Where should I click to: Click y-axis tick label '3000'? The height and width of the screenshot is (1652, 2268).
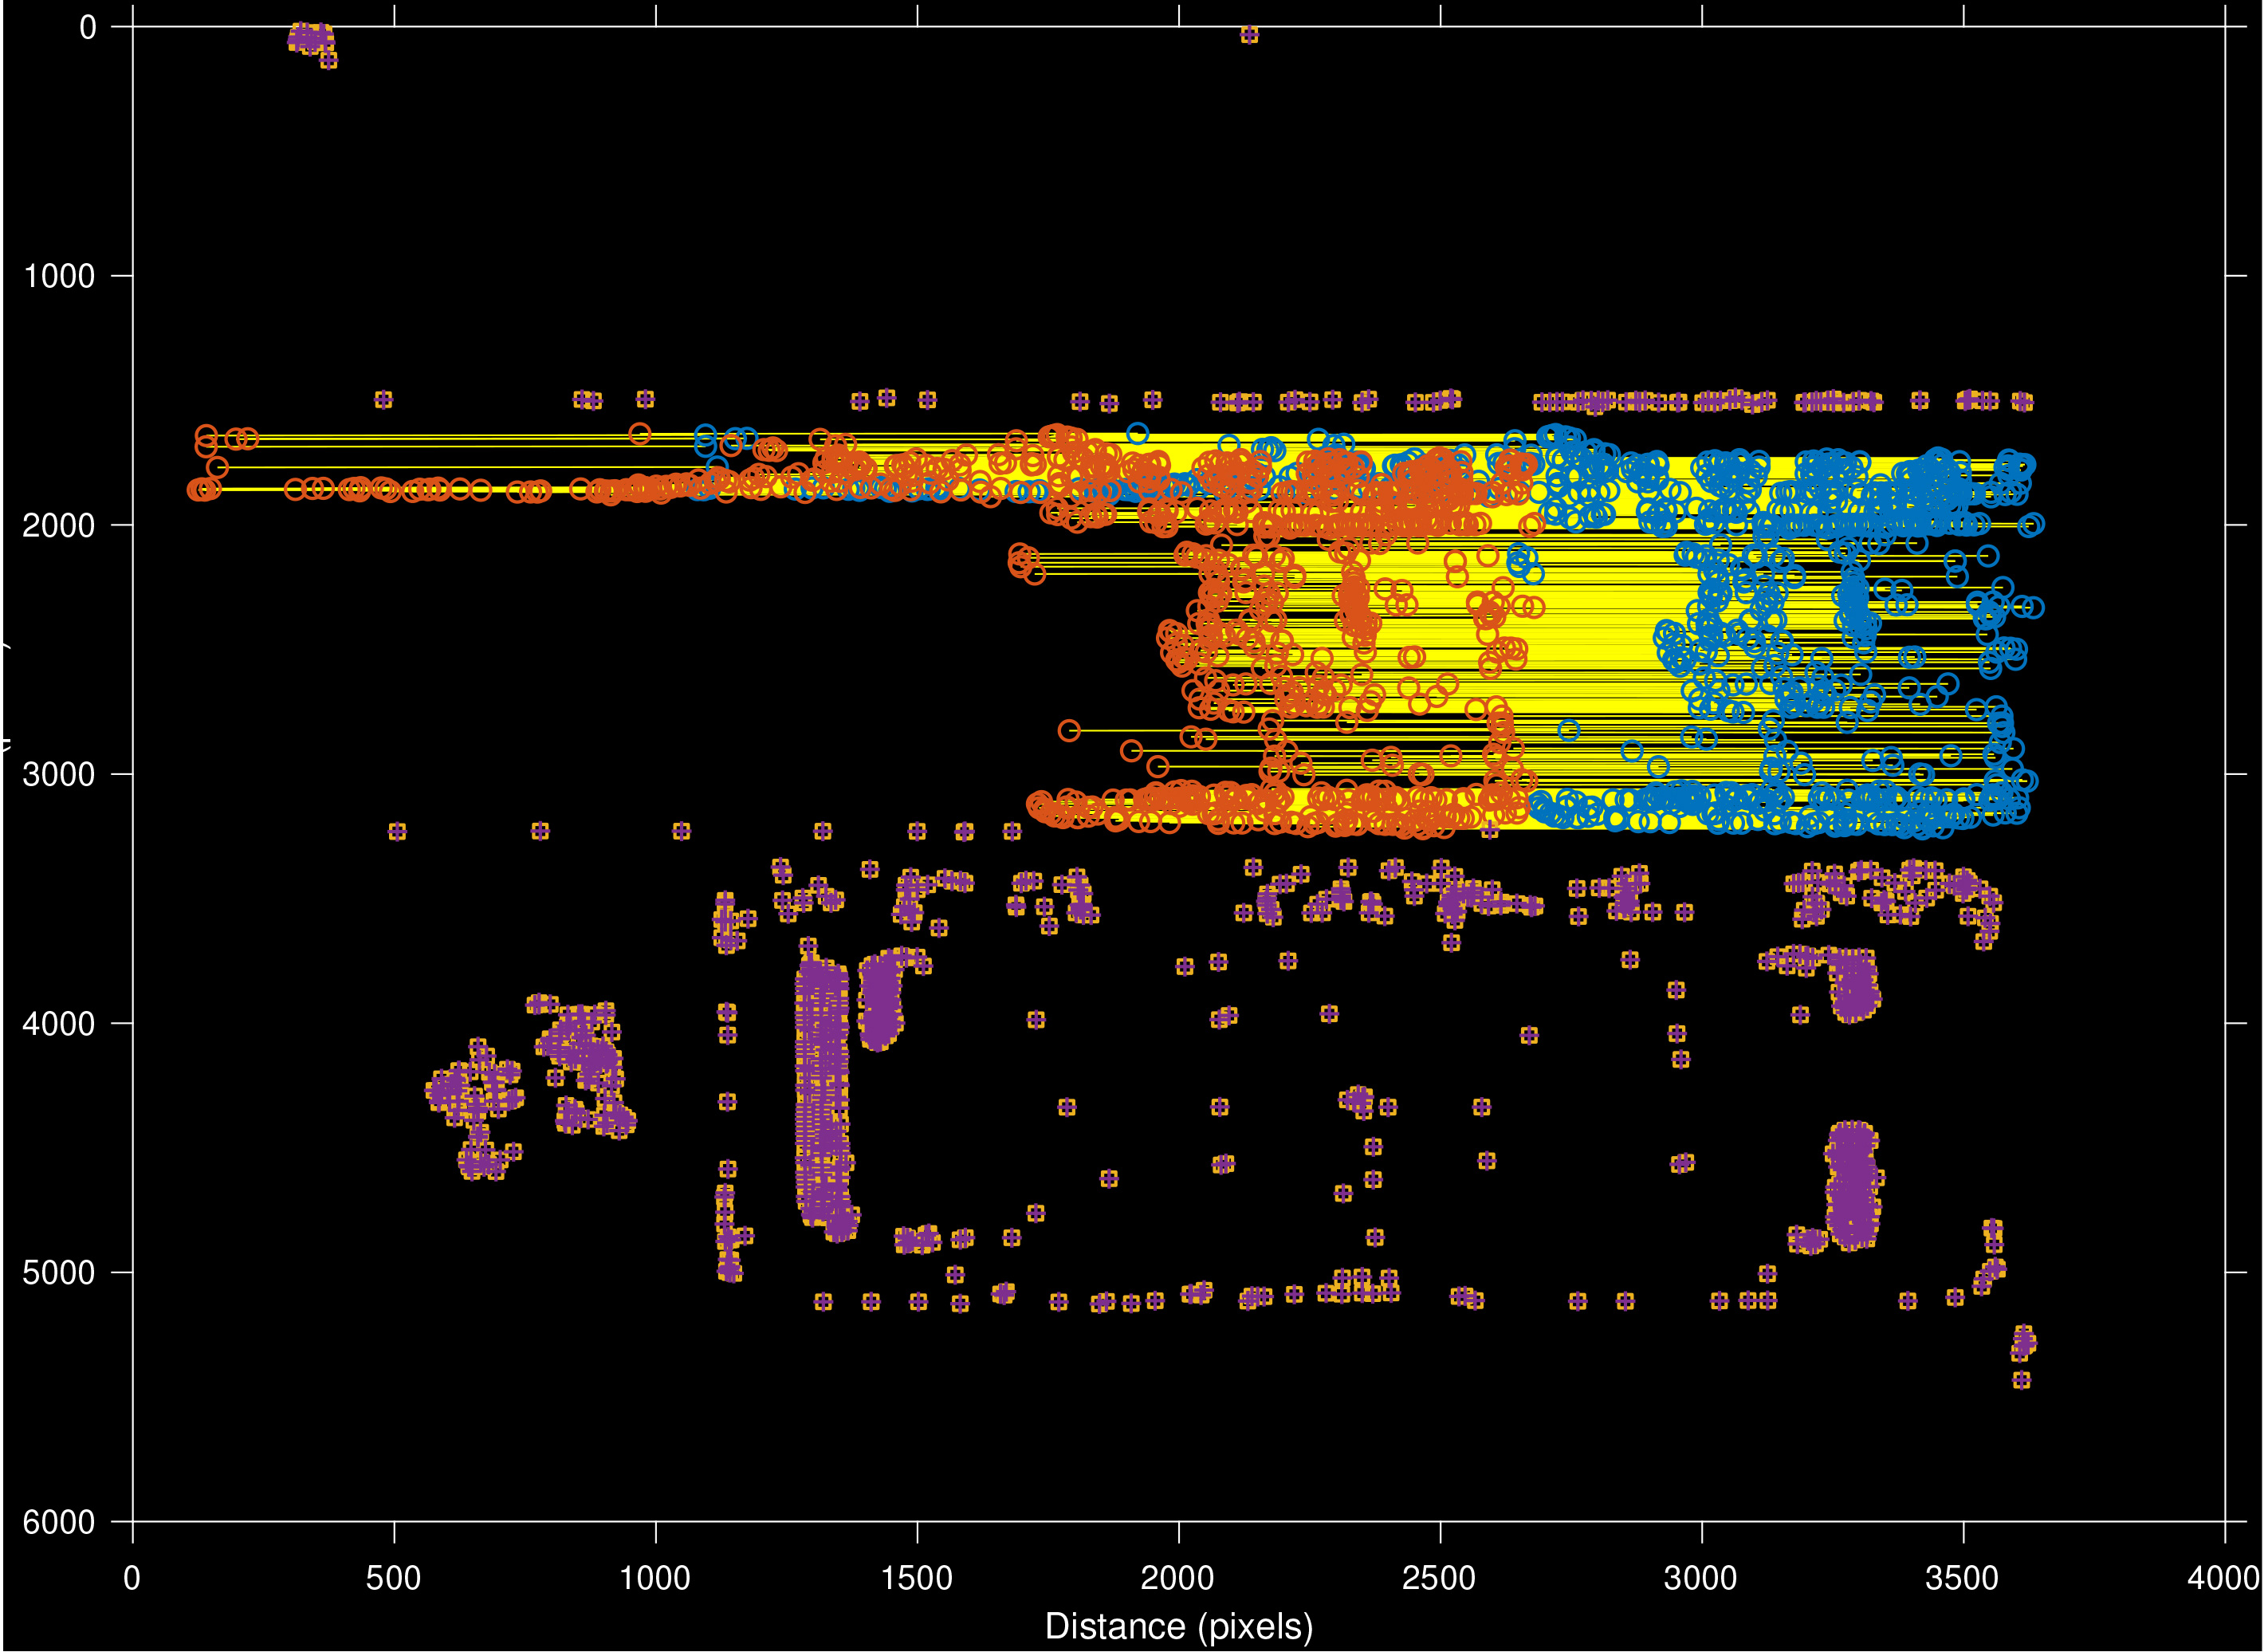(x=59, y=774)
